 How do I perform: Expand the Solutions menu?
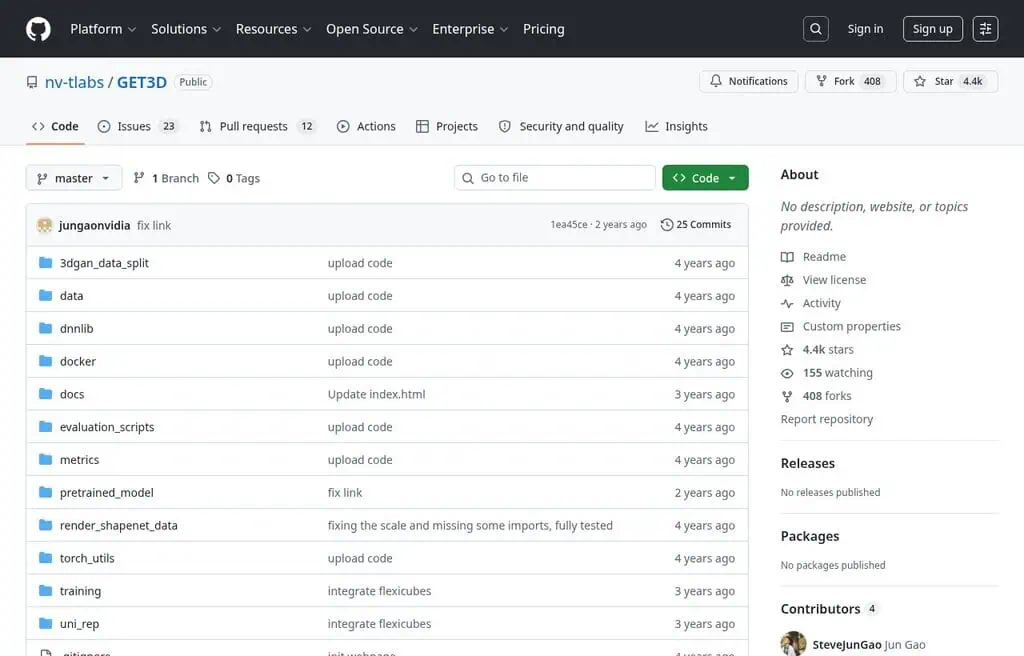[185, 29]
